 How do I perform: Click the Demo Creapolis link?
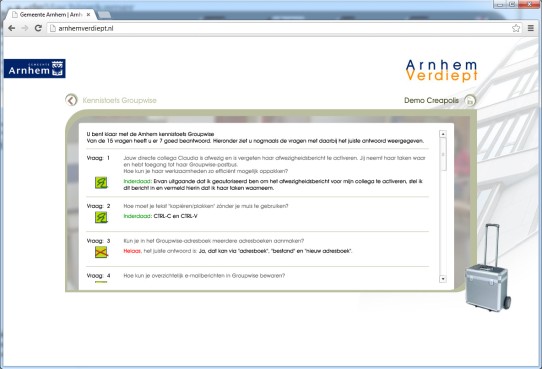(431, 101)
